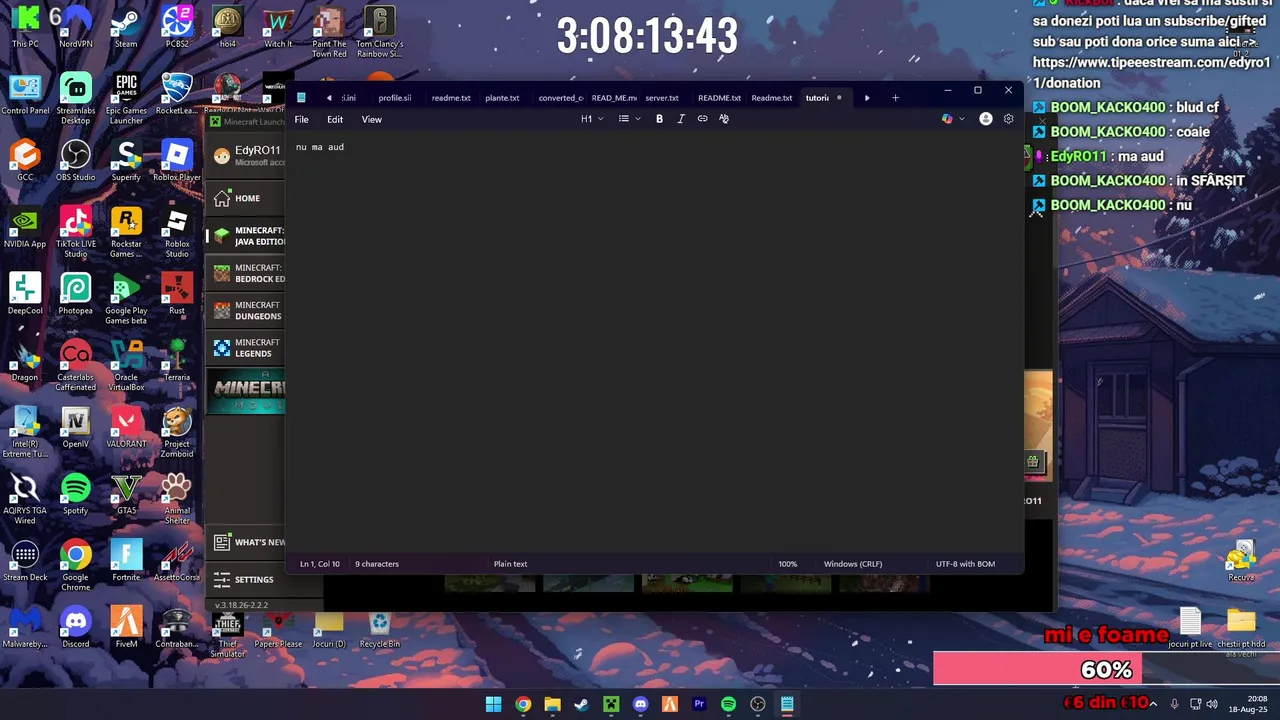The width and height of the screenshot is (1280, 720).
Task: Insert a link in Notepad
Action: (702, 119)
